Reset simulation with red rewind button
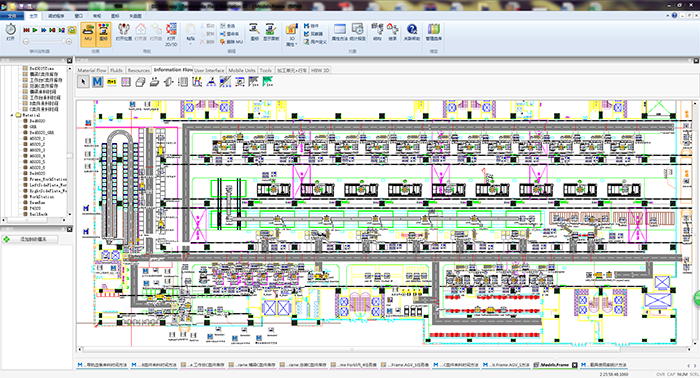The height and width of the screenshot is (378, 700). pos(26,30)
